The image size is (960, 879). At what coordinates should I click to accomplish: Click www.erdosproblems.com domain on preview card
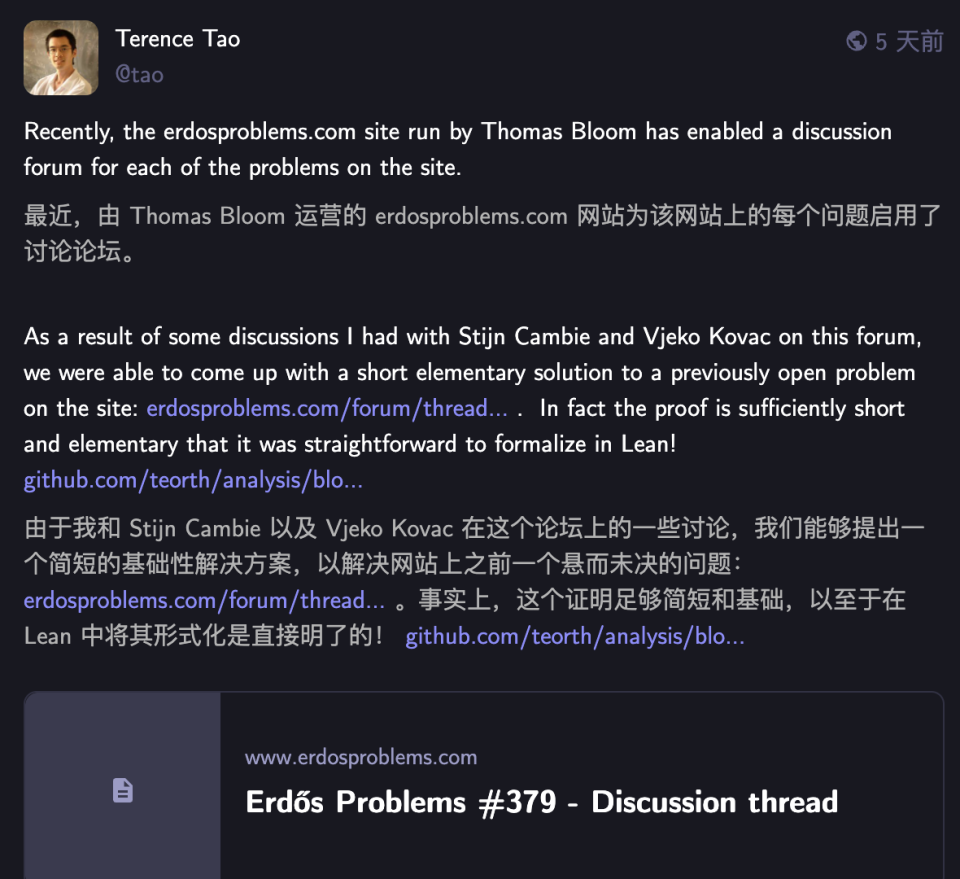point(360,757)
